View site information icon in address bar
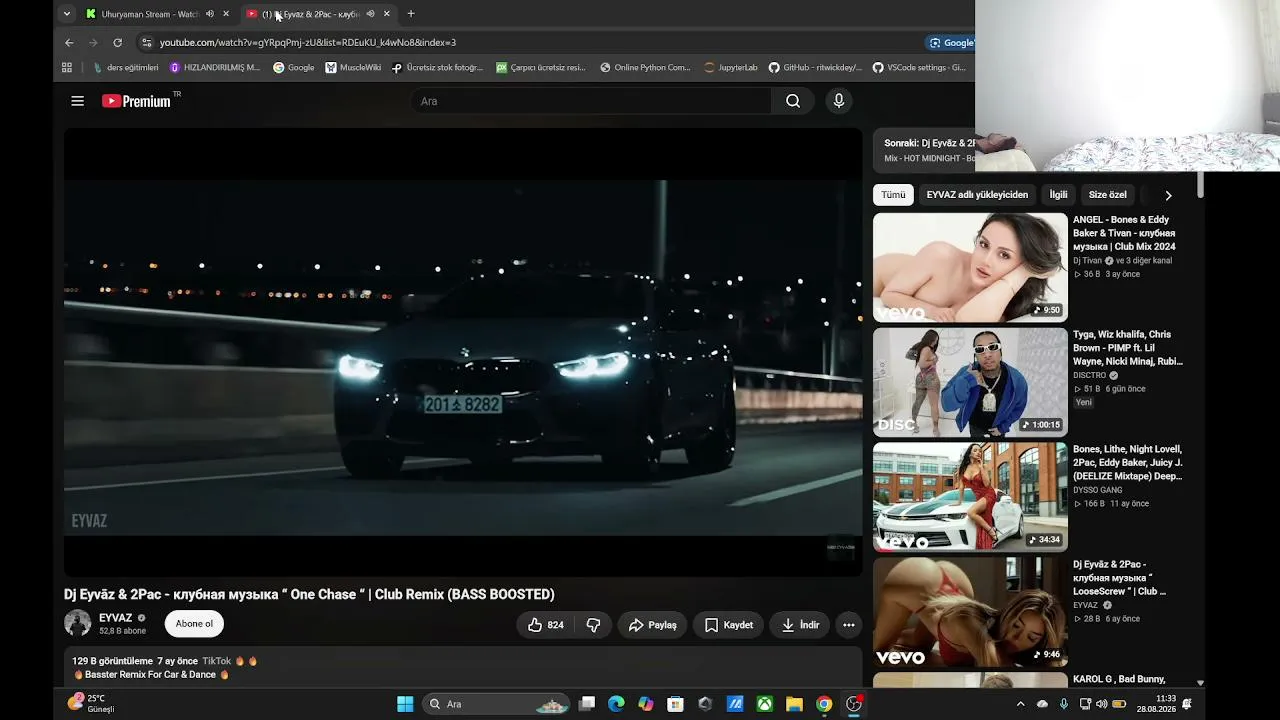 click(x=147, y=43)
